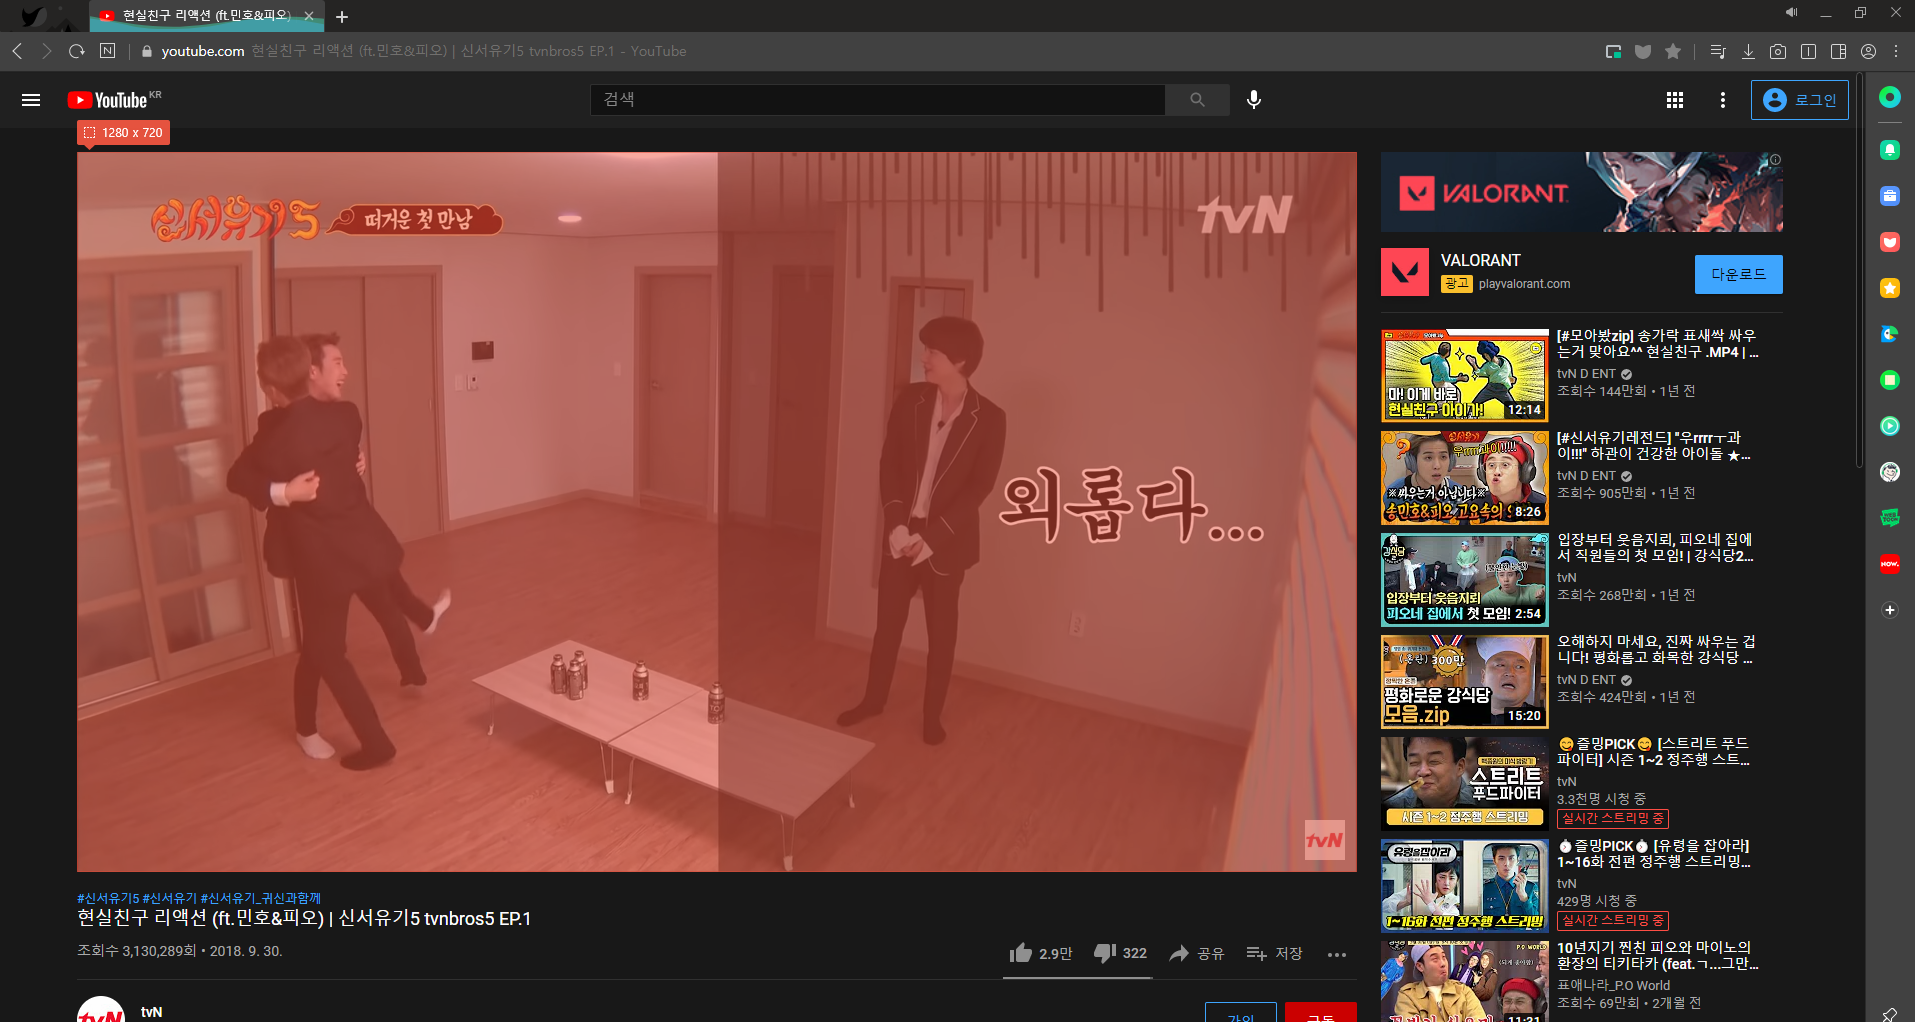Screen dimensions: 1915x1022
Task: Open the teal play-button sidebar icon
Action: (x=1889, y=426)
